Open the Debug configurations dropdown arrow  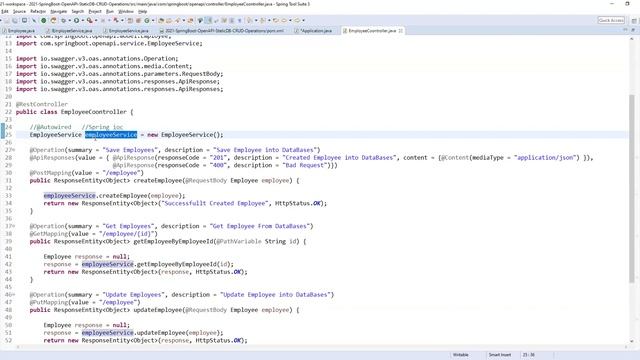(x=69, y=20)
